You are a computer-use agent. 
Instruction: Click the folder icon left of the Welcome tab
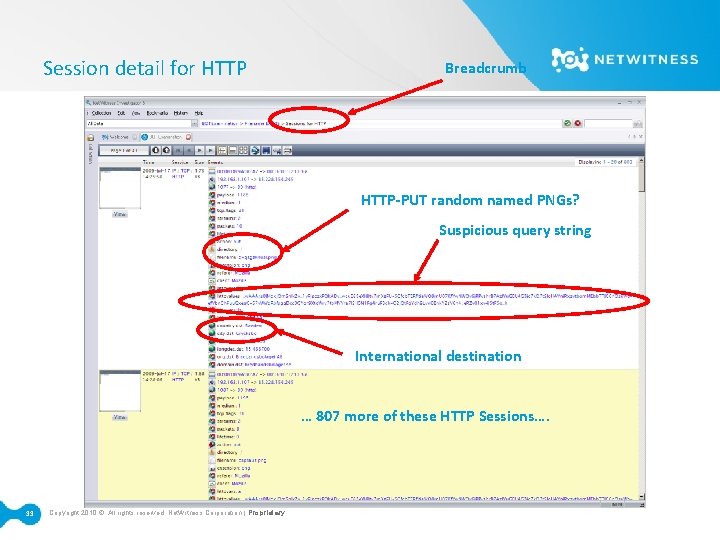(90, 137)
